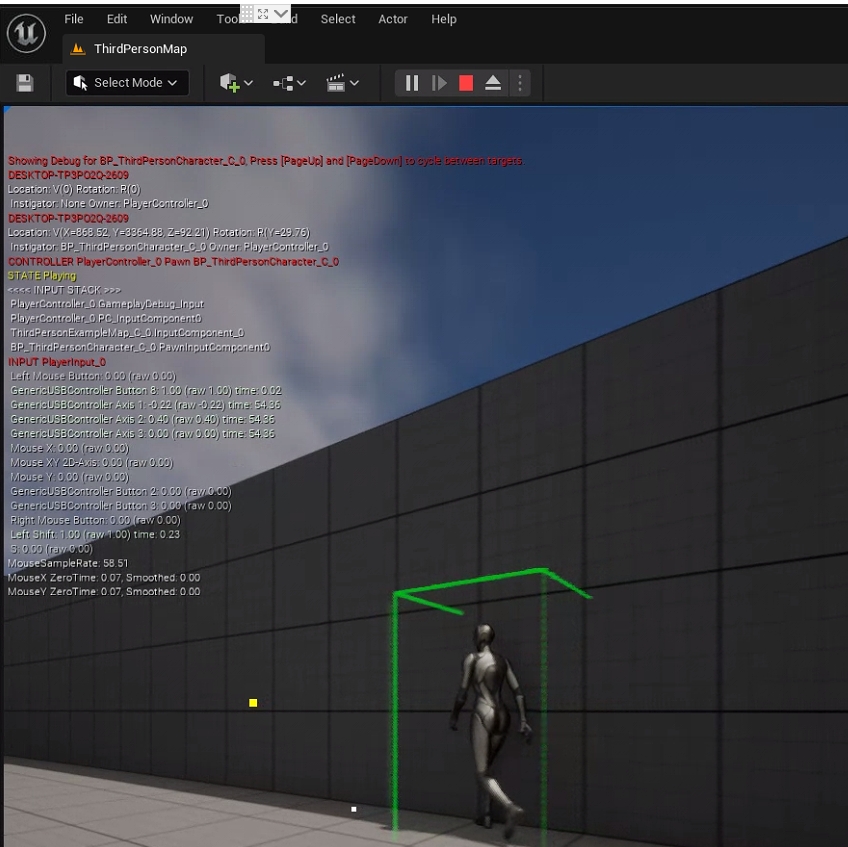Save the current level with the floppy disk icon
848x847 pixels.
click(27, 83)
